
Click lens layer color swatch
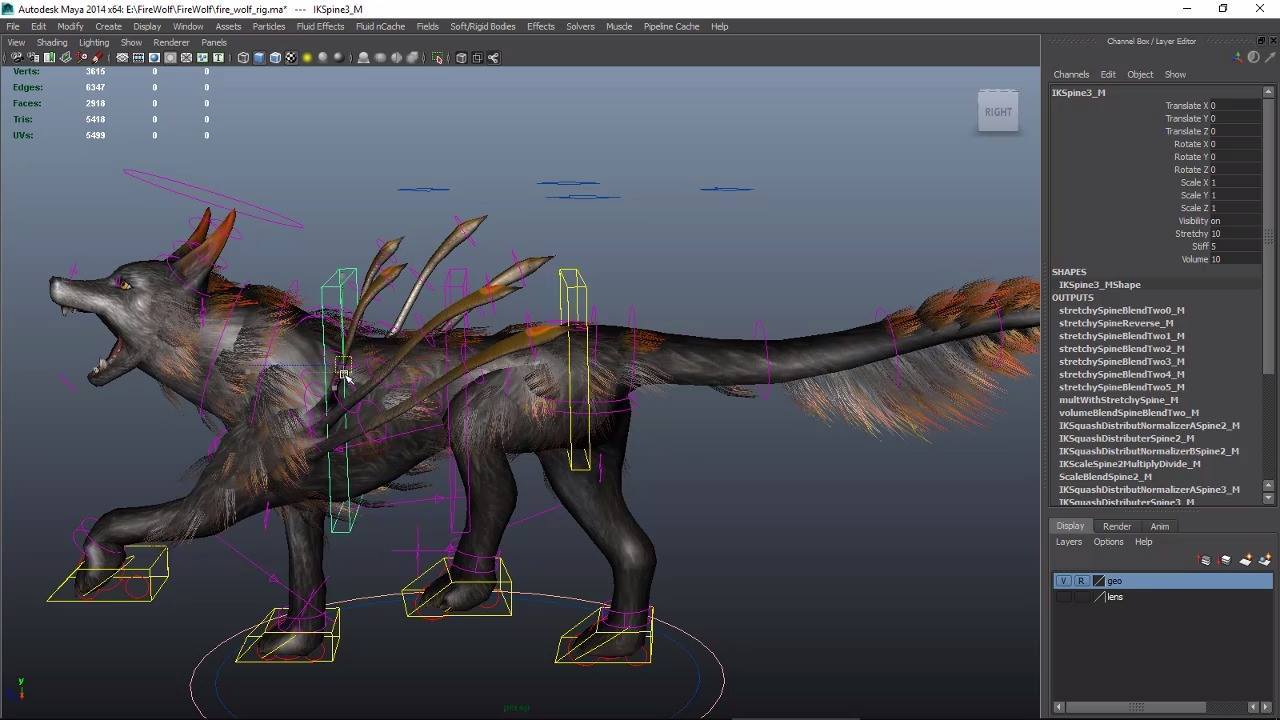[x=1099, y=597]
